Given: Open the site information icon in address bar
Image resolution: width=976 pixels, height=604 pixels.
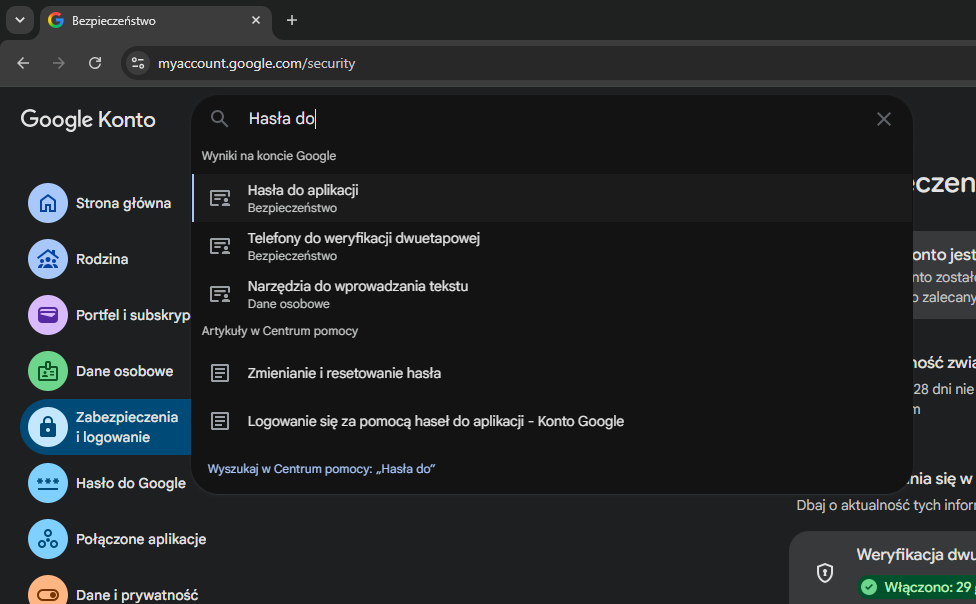Looking at the screenshot, I should 138,63.
